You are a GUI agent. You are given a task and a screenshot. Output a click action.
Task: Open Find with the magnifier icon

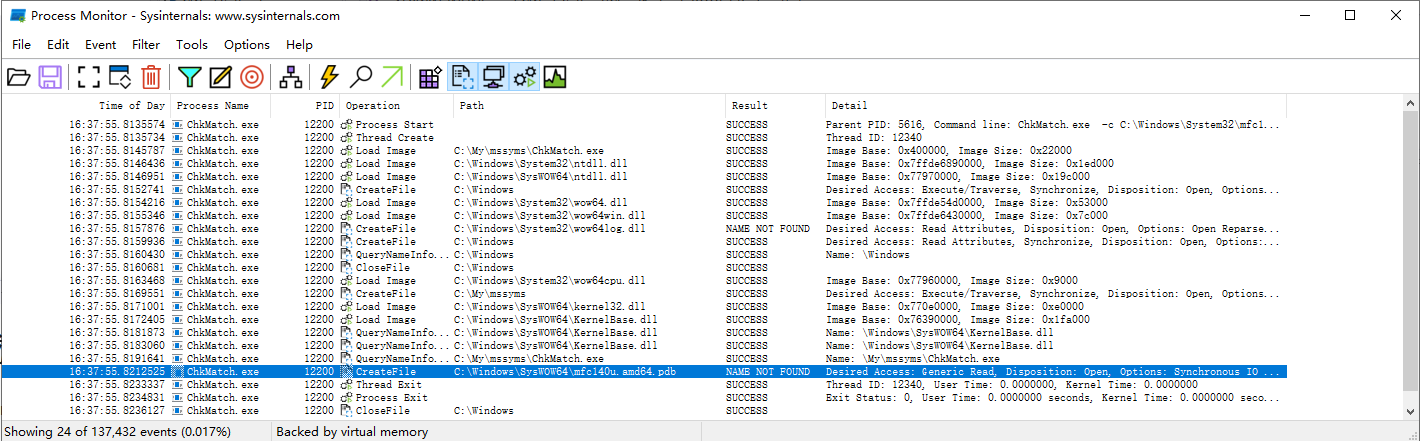point(361,77)
